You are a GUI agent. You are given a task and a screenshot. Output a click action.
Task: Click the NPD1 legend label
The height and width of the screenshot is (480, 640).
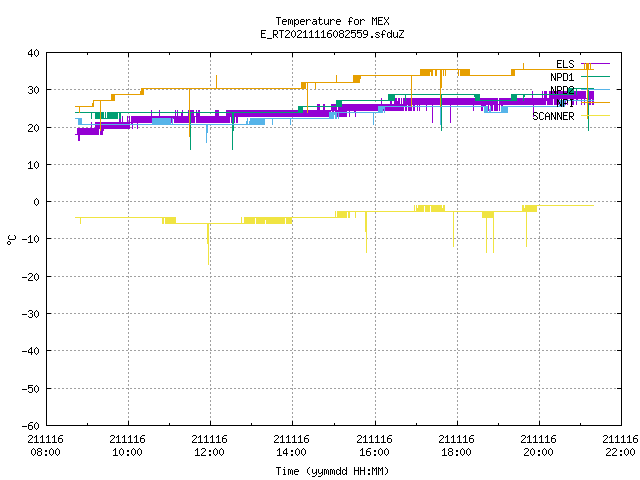click(x=562, y=77)
